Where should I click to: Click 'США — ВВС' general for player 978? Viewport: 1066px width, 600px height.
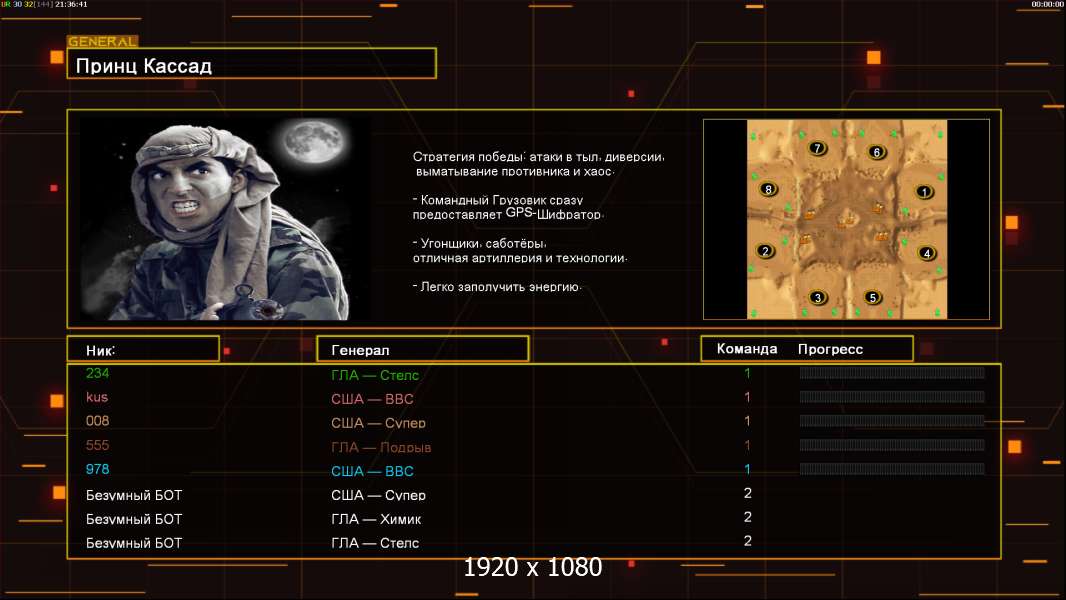point(372,471)
